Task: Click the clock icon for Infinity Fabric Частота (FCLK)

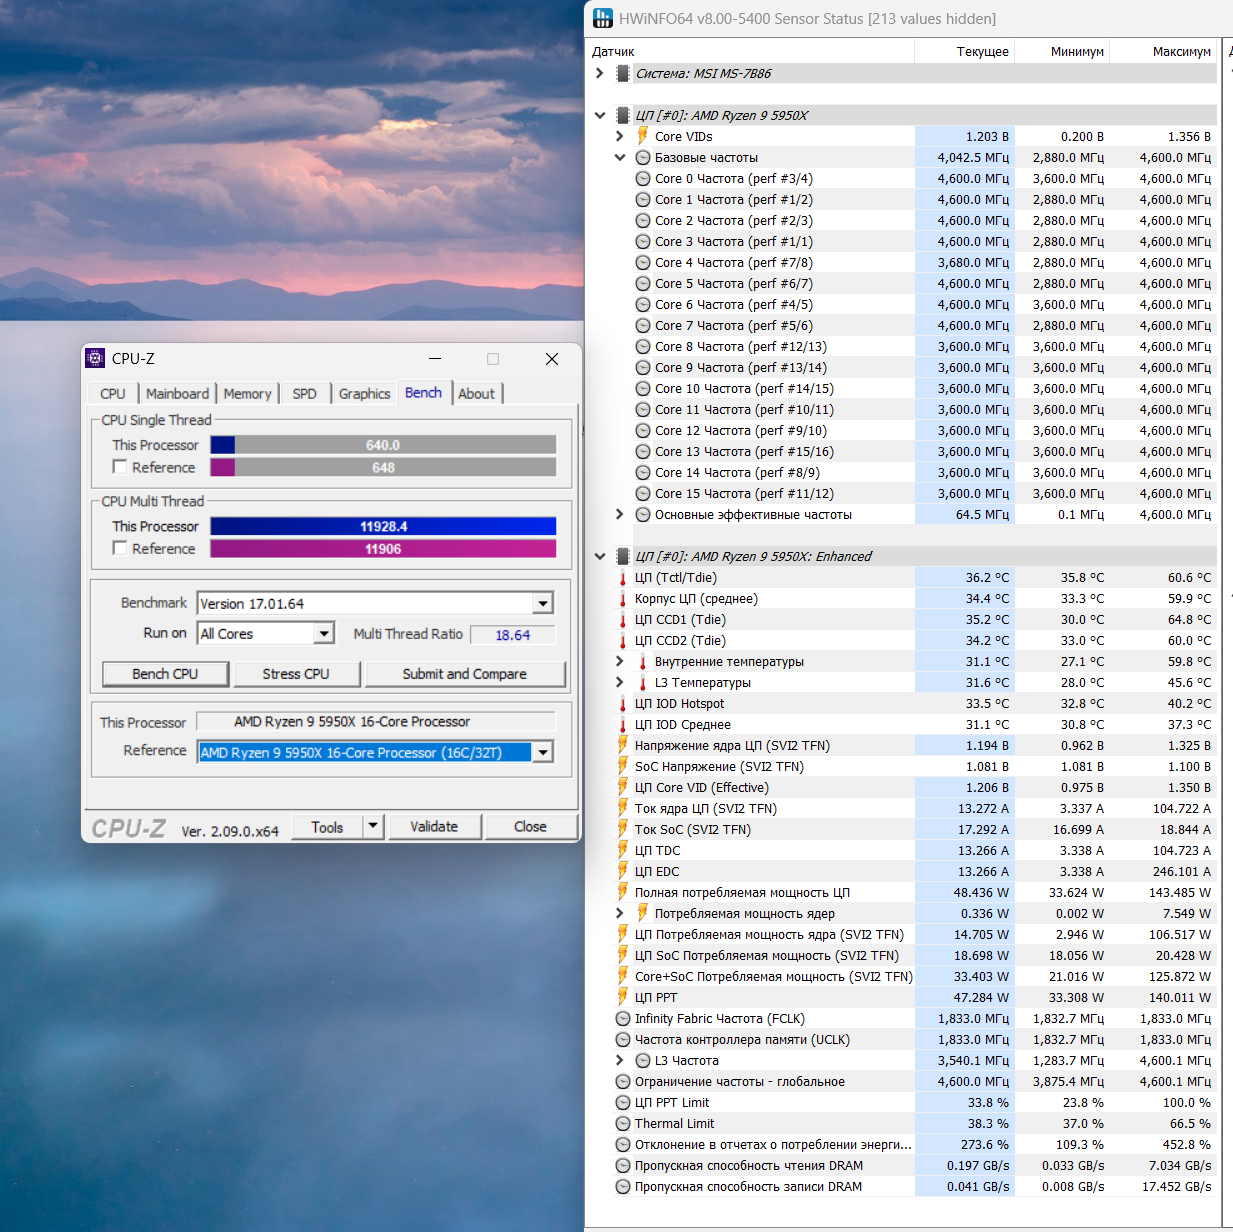Action: pos(623,1018)
